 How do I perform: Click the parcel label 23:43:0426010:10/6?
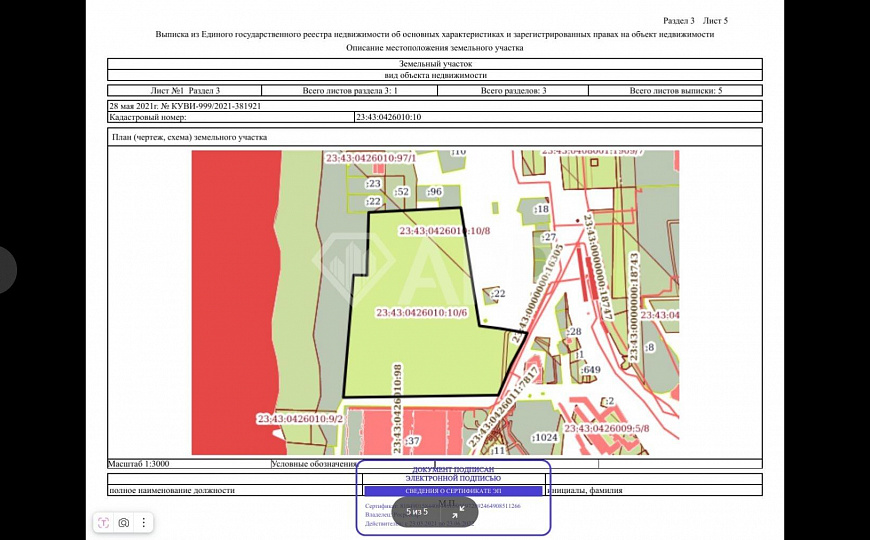coord(421,312)
